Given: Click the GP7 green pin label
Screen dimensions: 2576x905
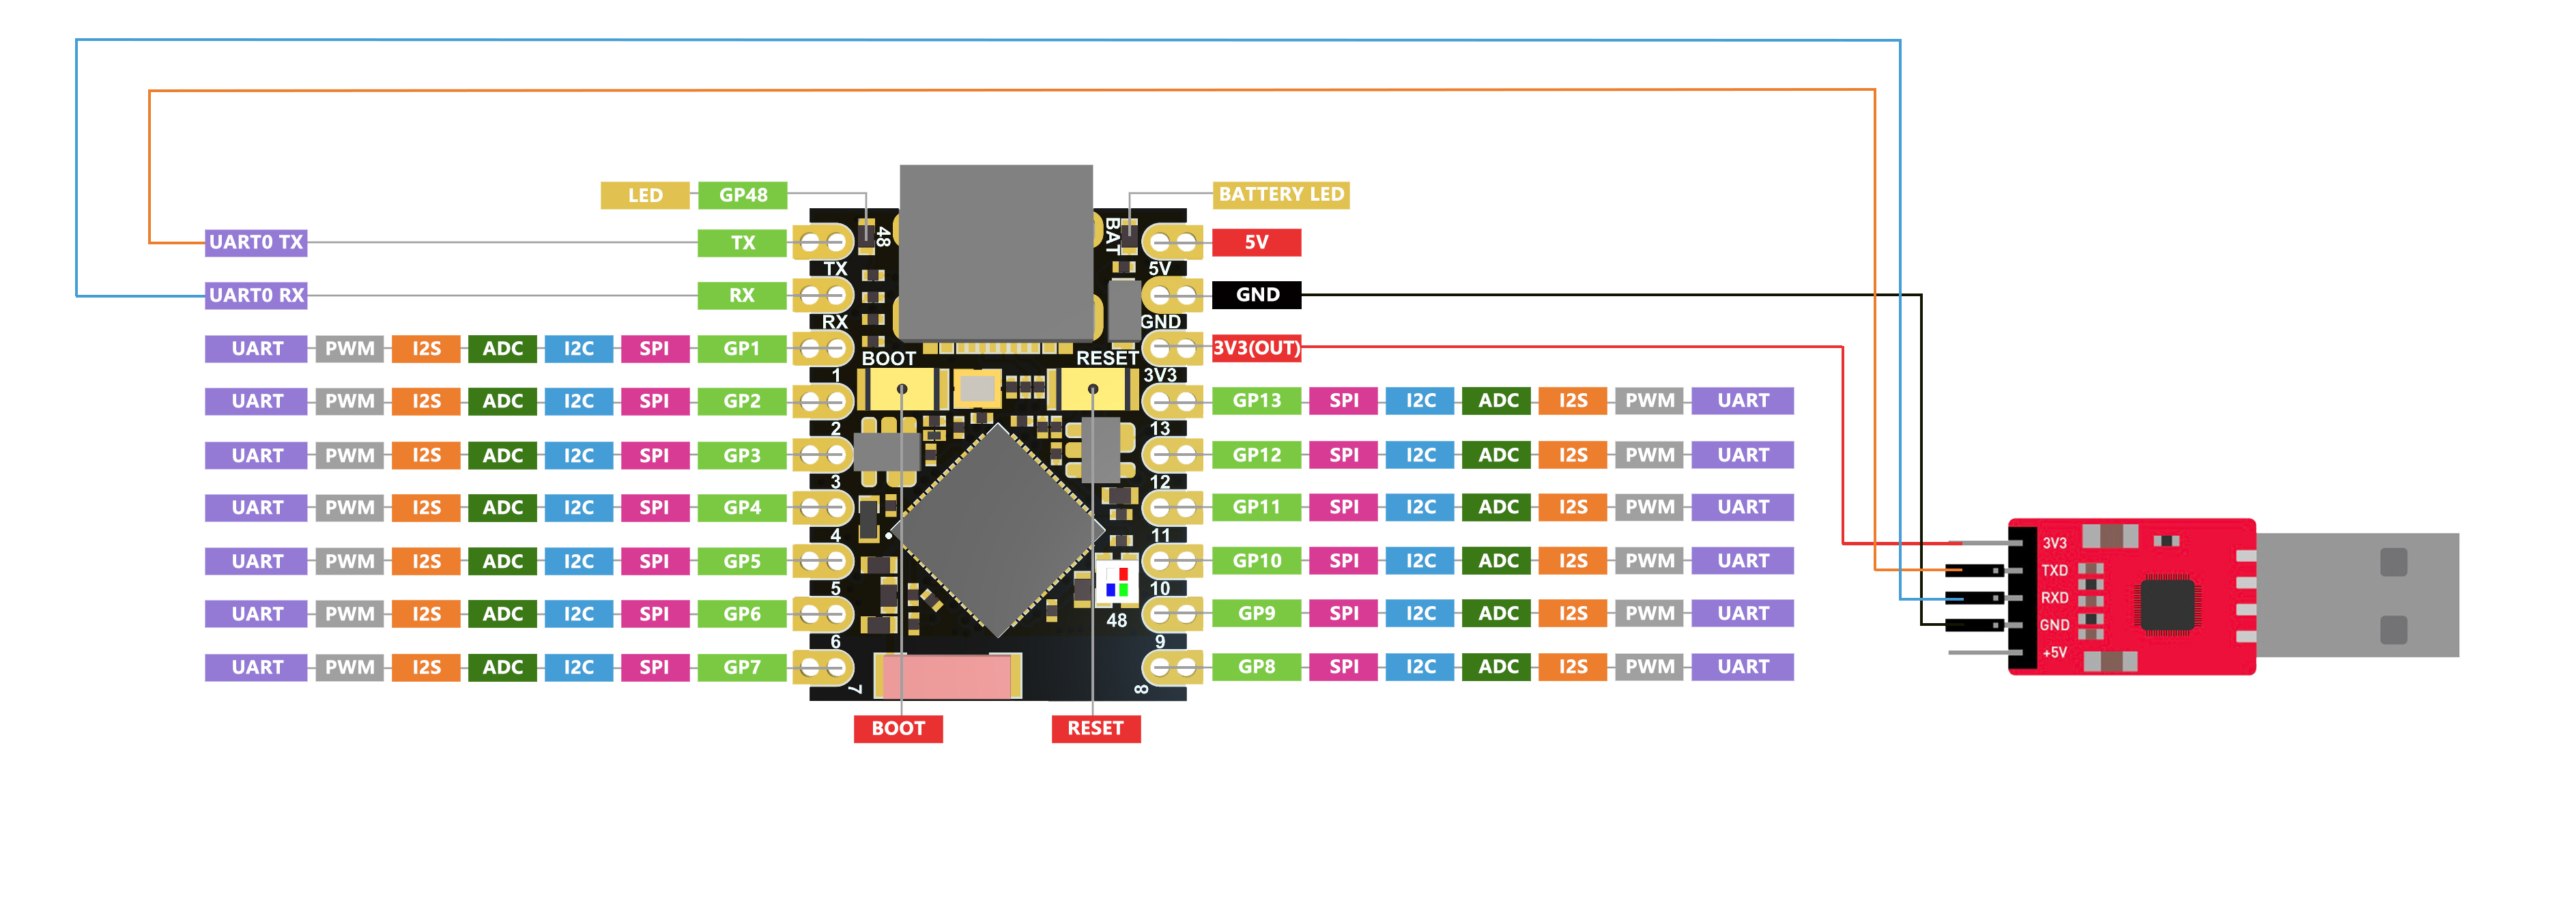Looking at the screenshot, I should point(743,667).
